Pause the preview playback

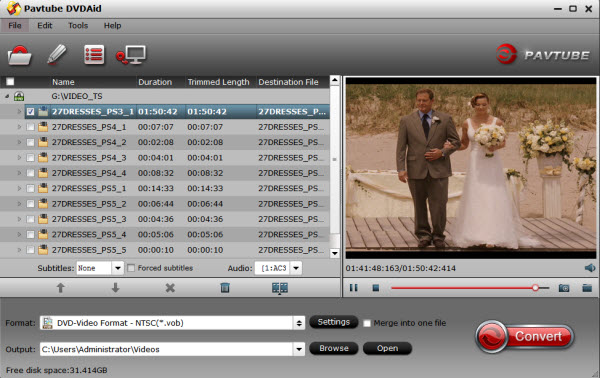[x=354, y=288]
